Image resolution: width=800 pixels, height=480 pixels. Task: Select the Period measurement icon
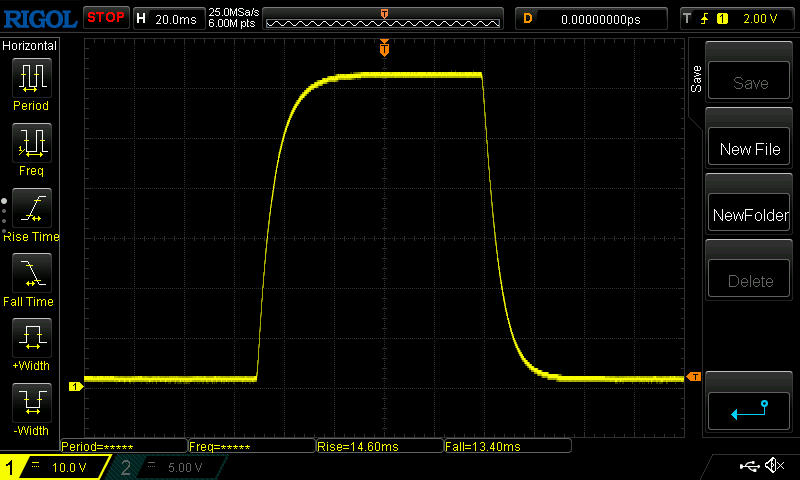[32, 78]
